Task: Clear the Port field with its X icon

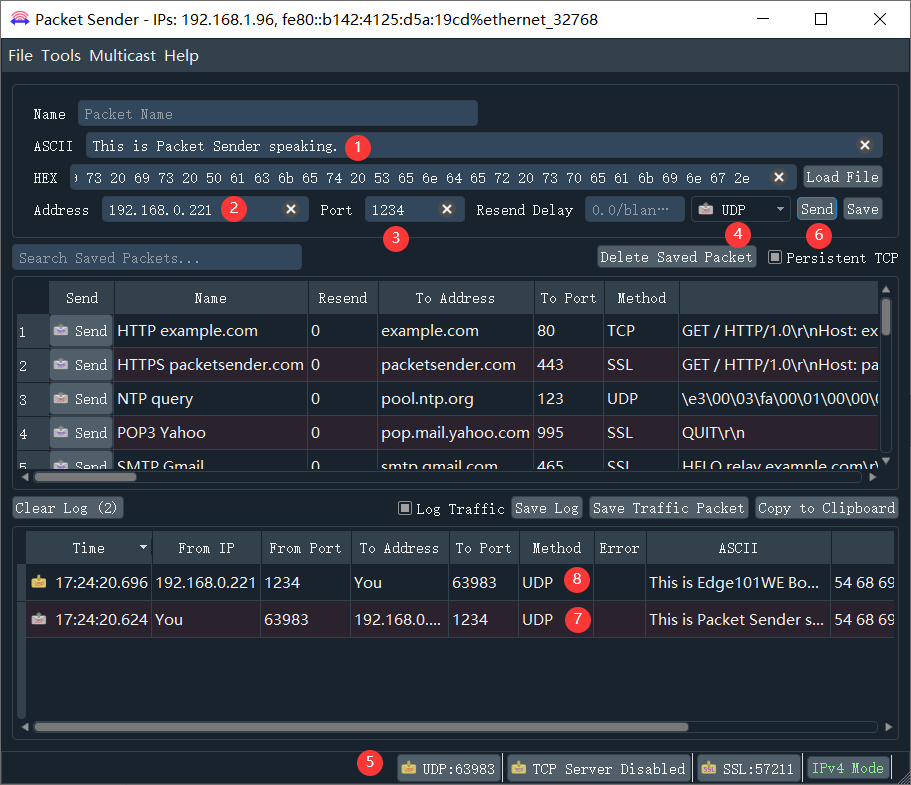Action: pos(446,209)
